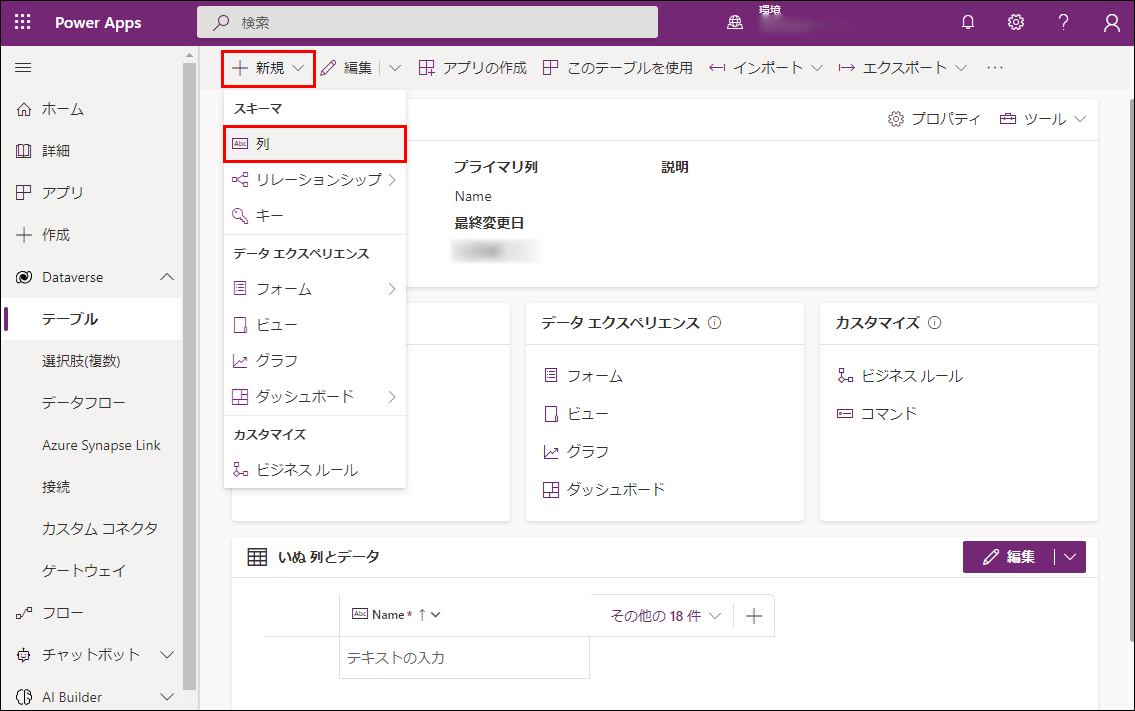
Task: Select ビジネス ルール in the 新規 menu
Action: [x=315, y=470]
